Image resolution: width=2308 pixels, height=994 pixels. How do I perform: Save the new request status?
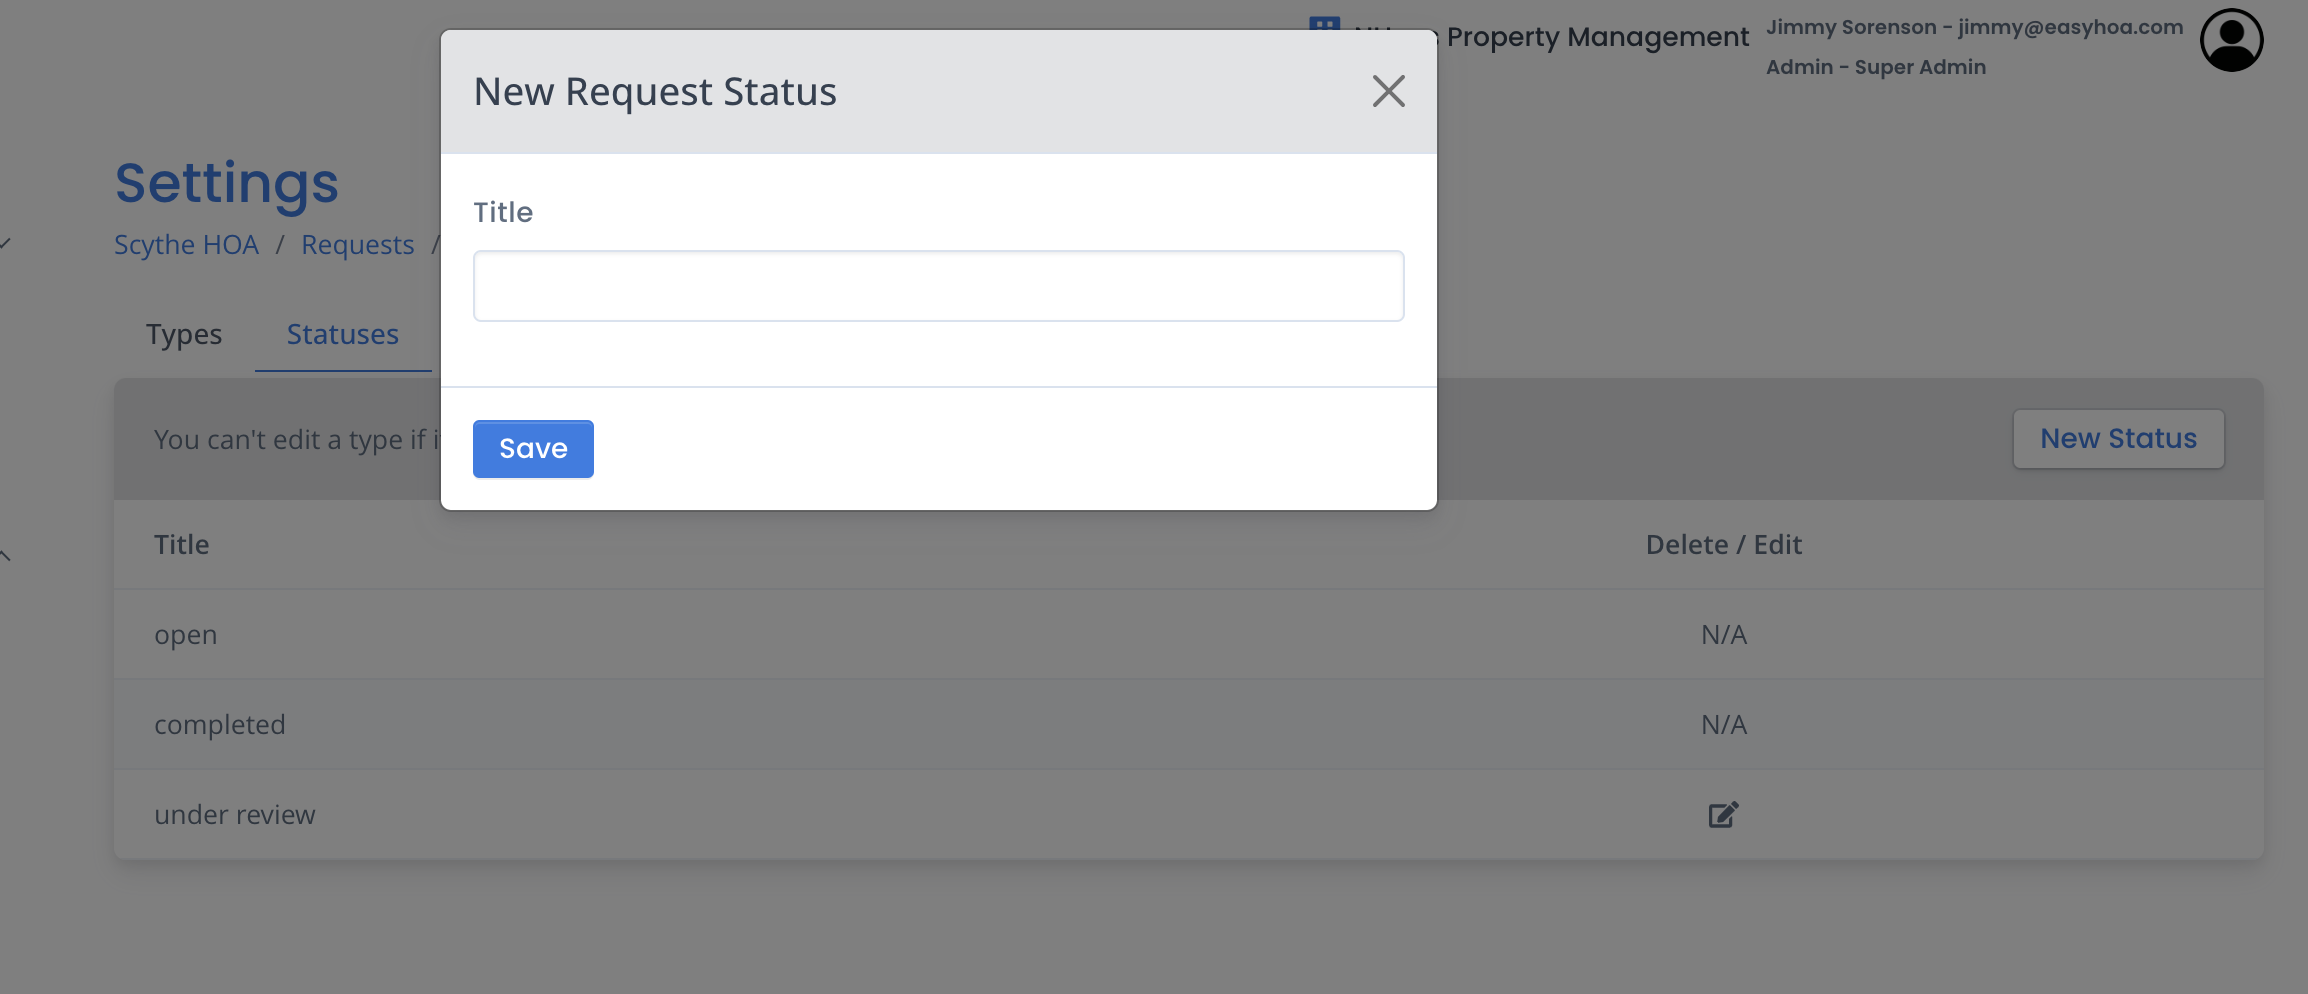coord(533,449)
